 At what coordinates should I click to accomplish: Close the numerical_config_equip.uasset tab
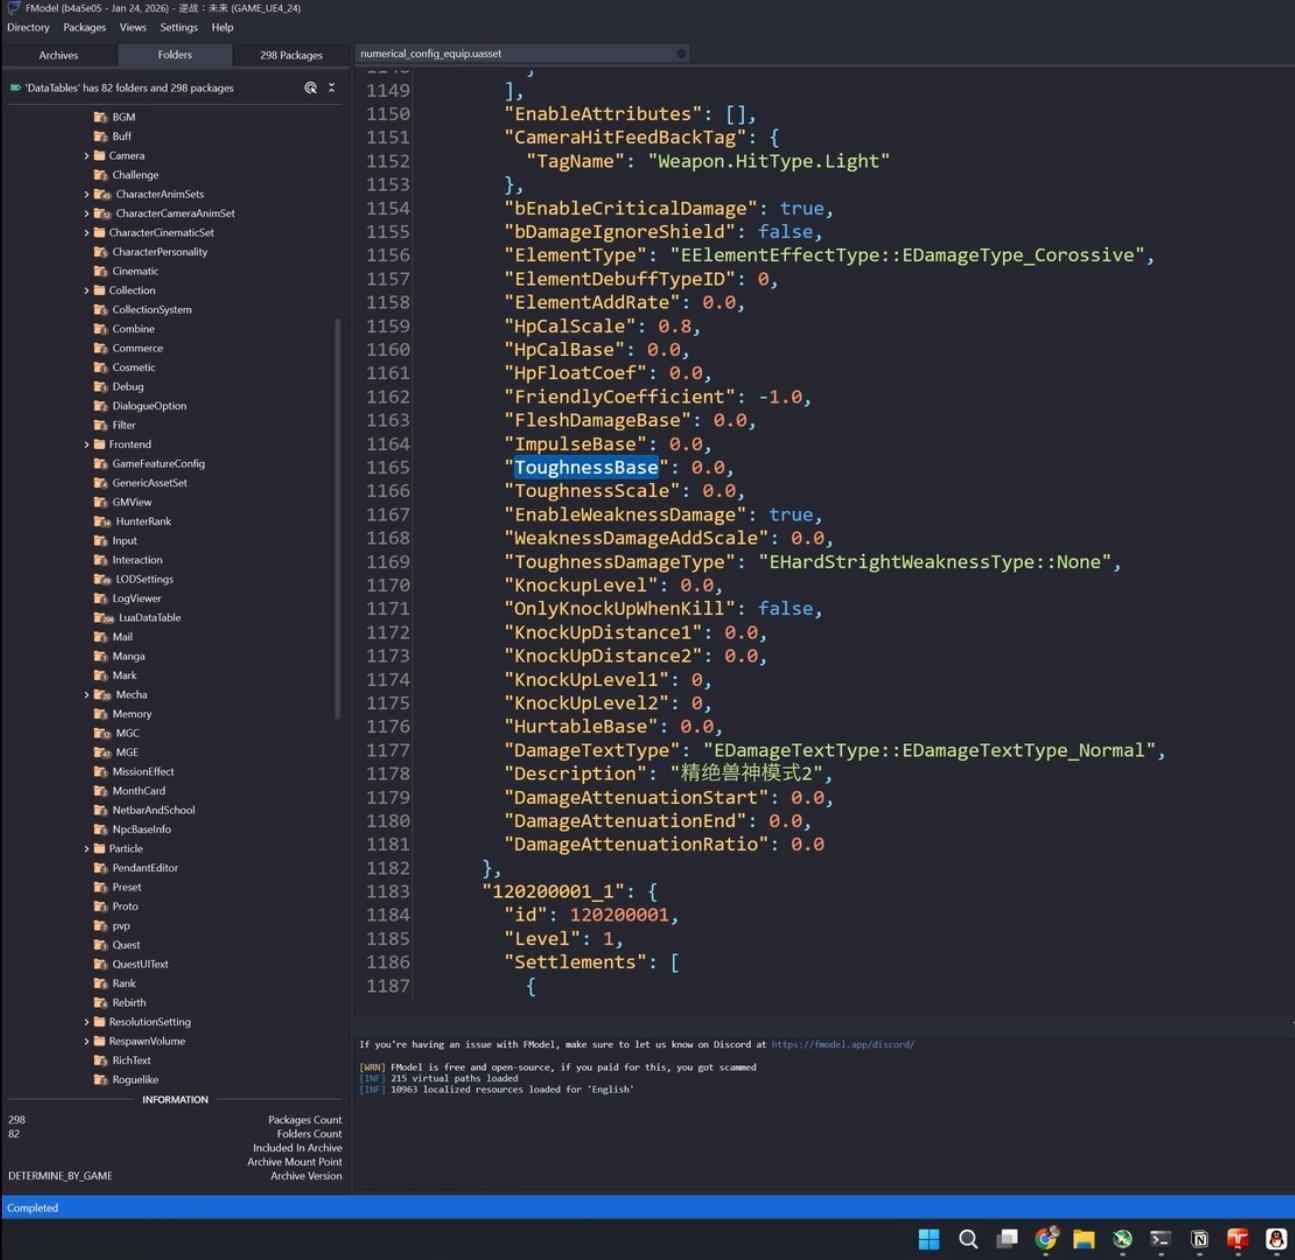point(681,54)
